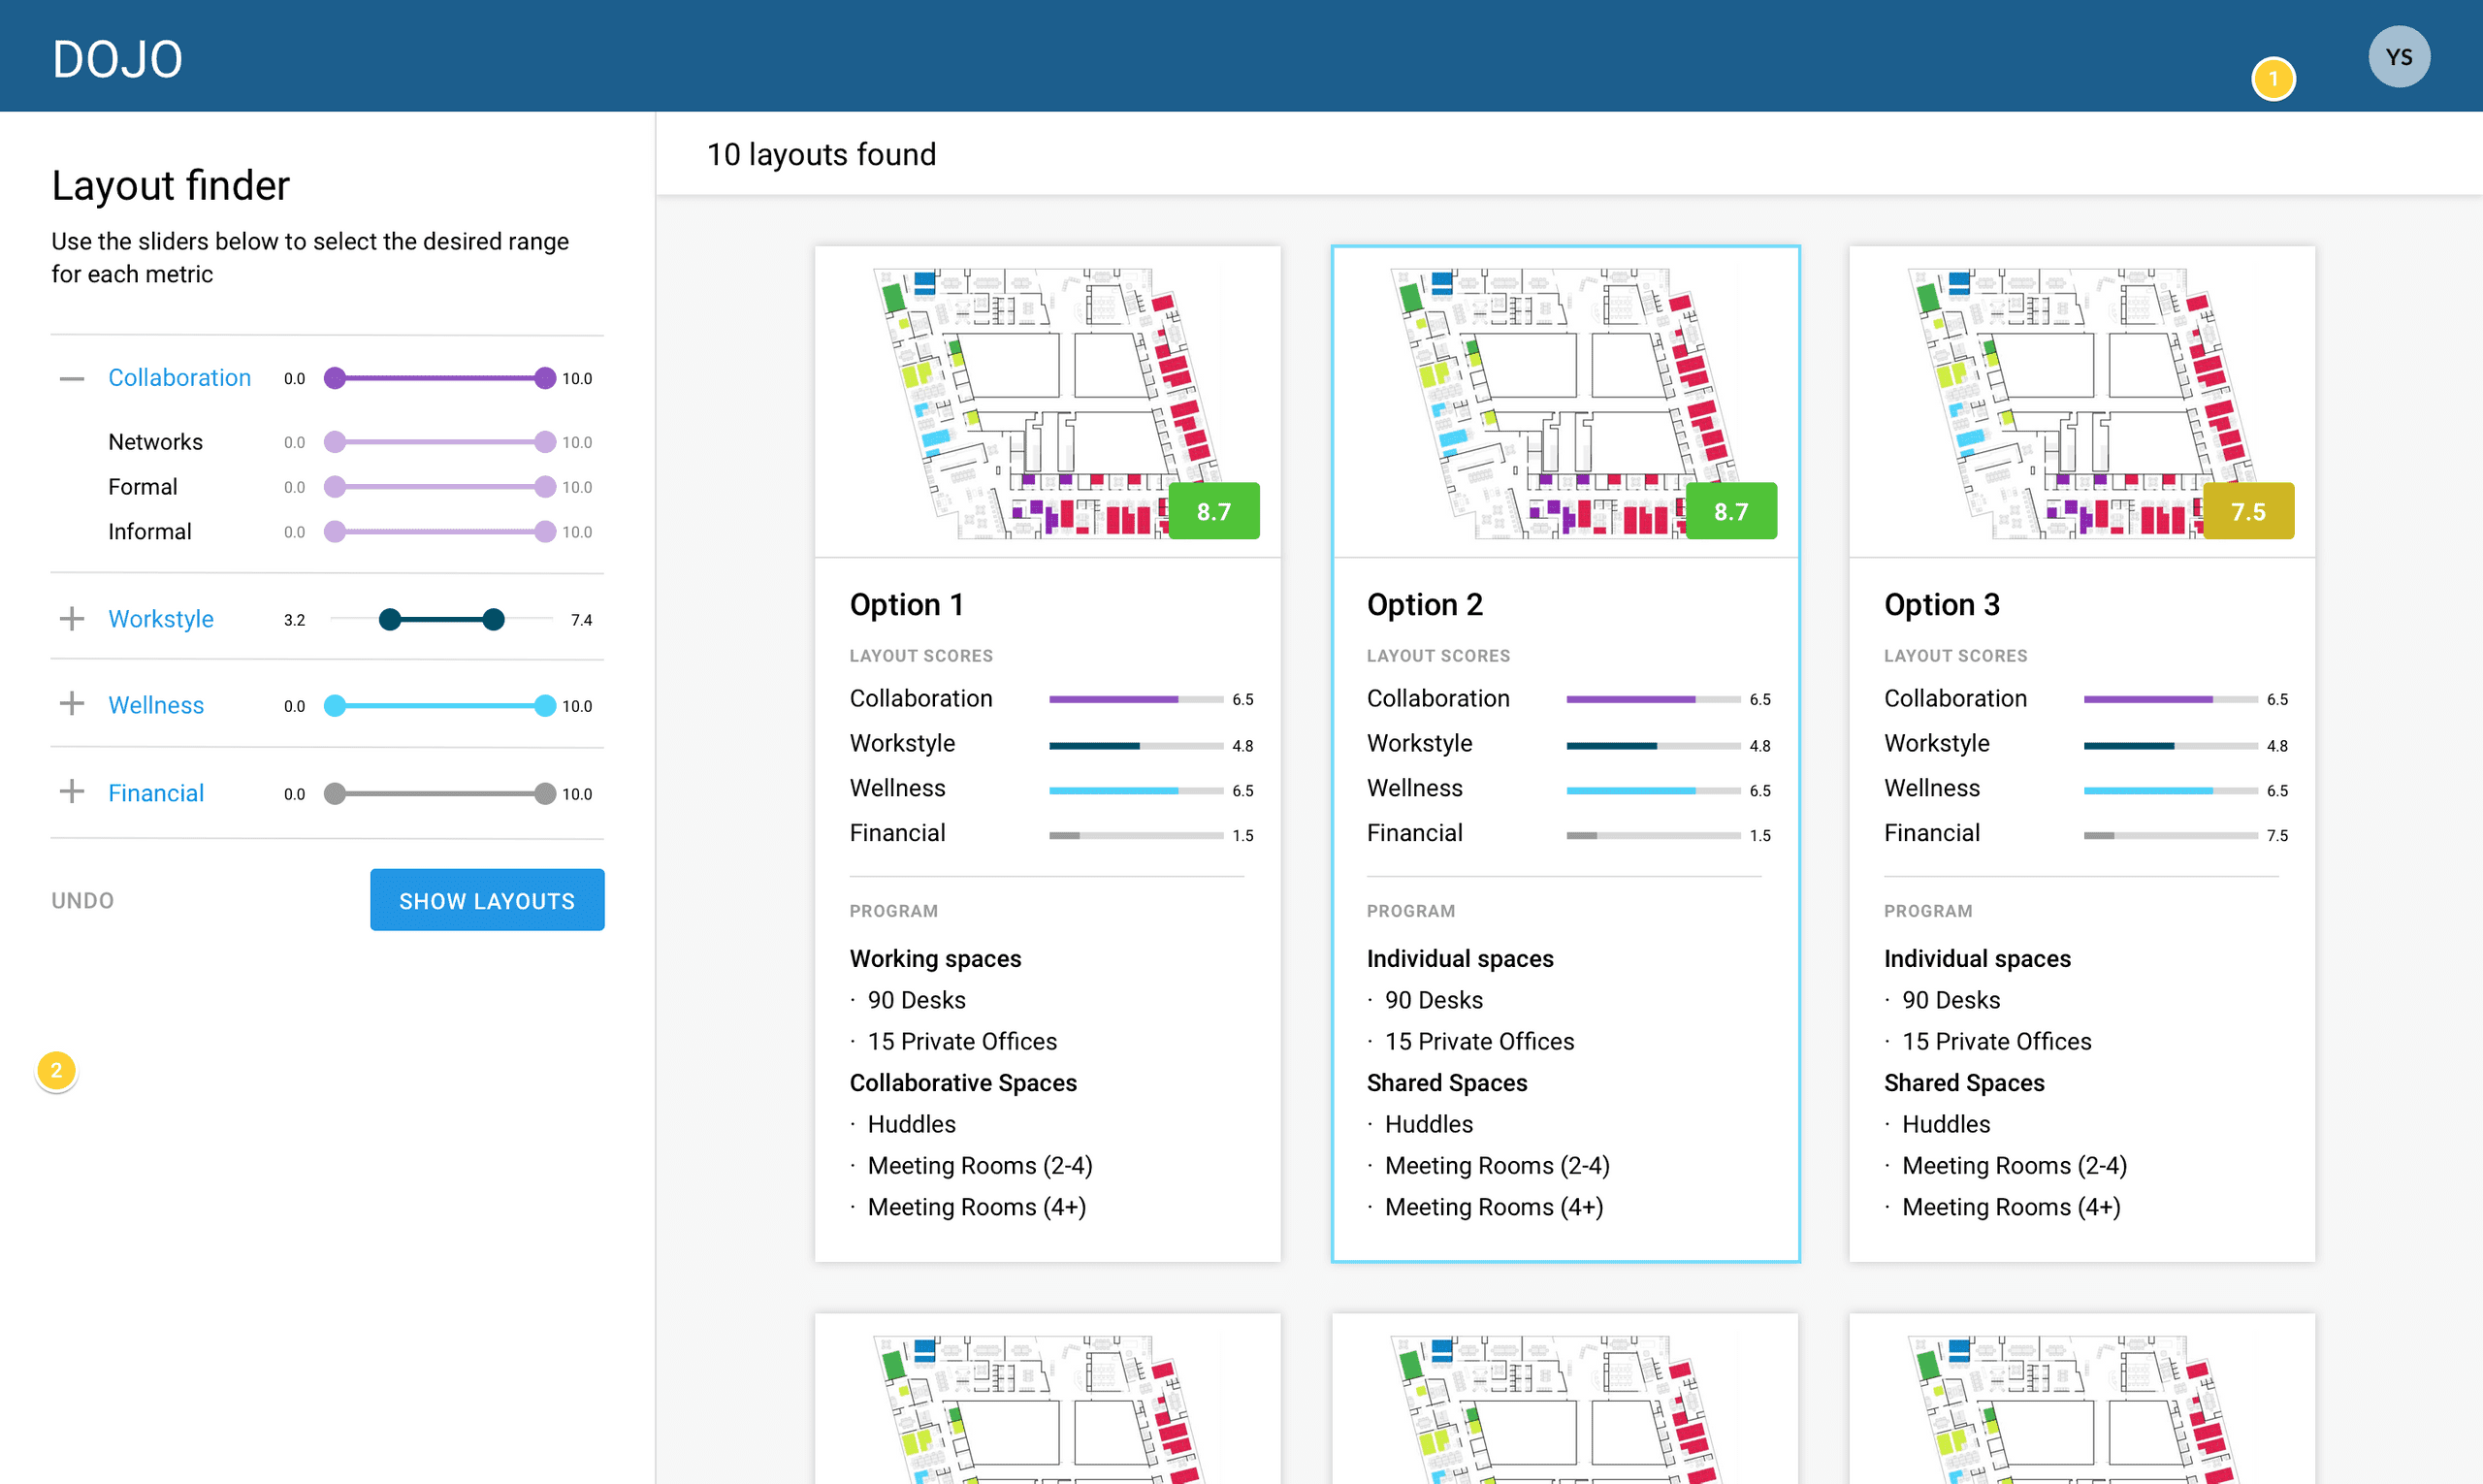
Task: Click Networks slider minimum handle
Action: pyautogui.click(x=335, y=442)
